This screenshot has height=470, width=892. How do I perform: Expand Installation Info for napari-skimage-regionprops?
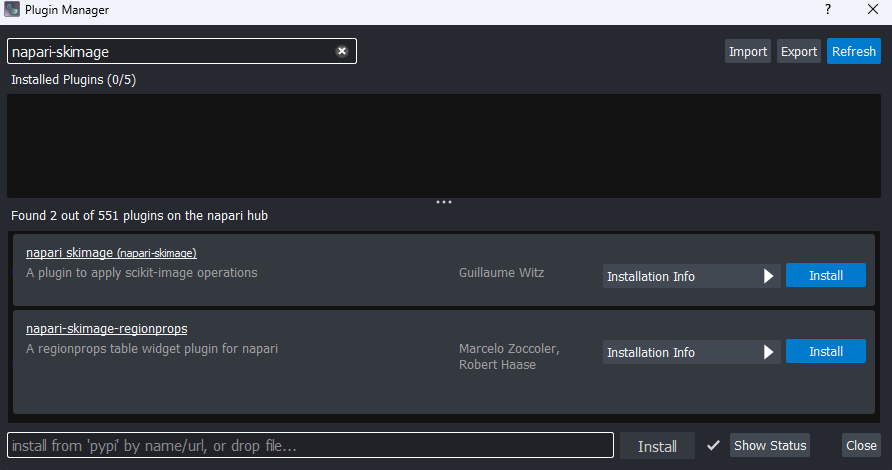click(x=691, y=352)
